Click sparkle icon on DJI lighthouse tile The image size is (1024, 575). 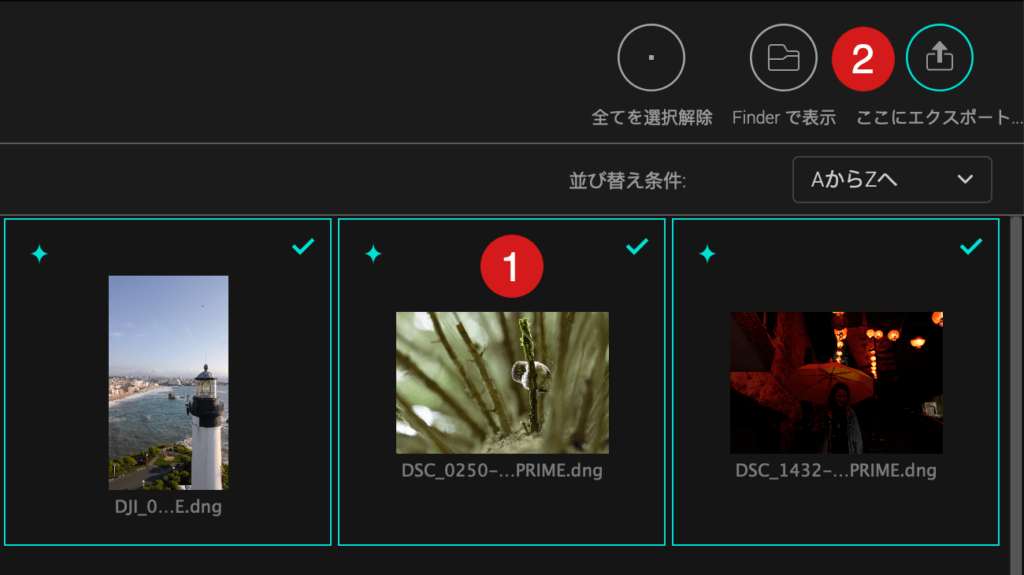click(40, 254)
